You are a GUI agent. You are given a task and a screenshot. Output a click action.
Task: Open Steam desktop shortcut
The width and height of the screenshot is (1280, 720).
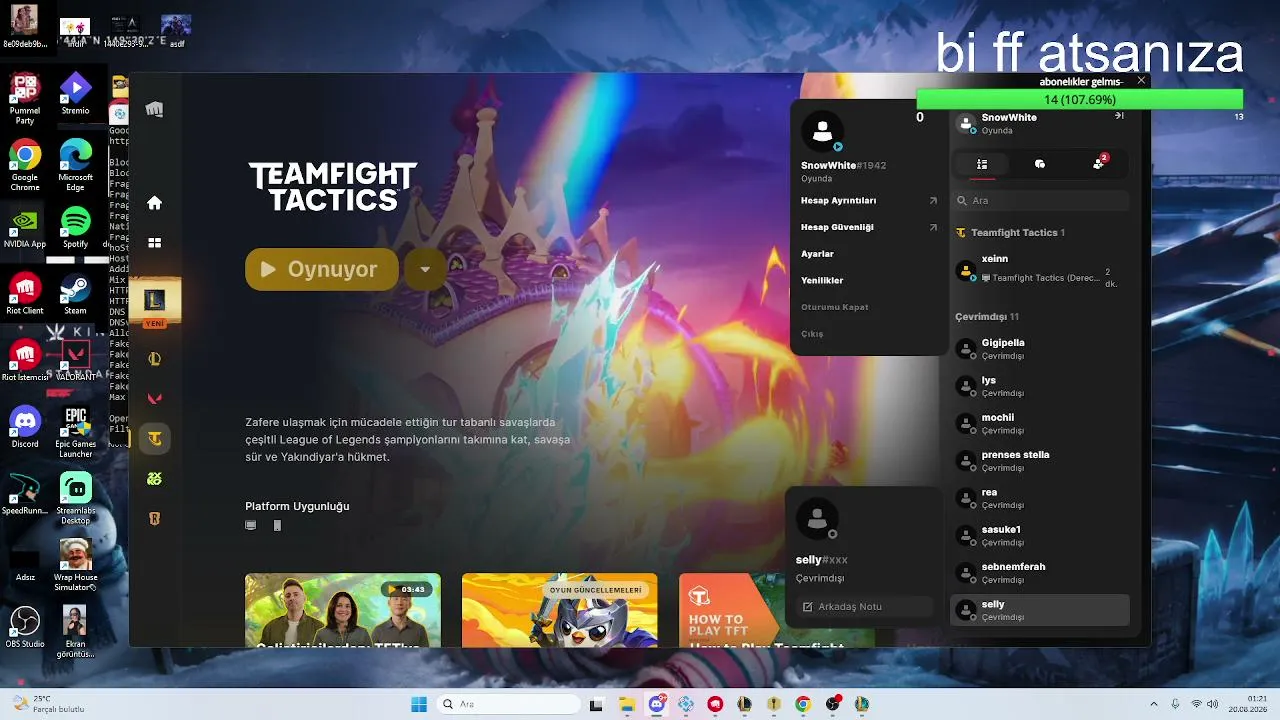click(x=76, y=295)
